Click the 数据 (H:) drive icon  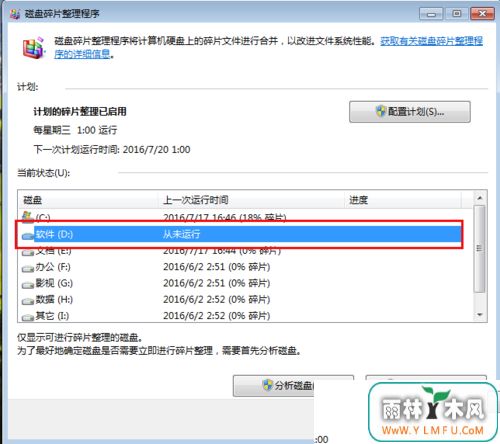[28, 301]
